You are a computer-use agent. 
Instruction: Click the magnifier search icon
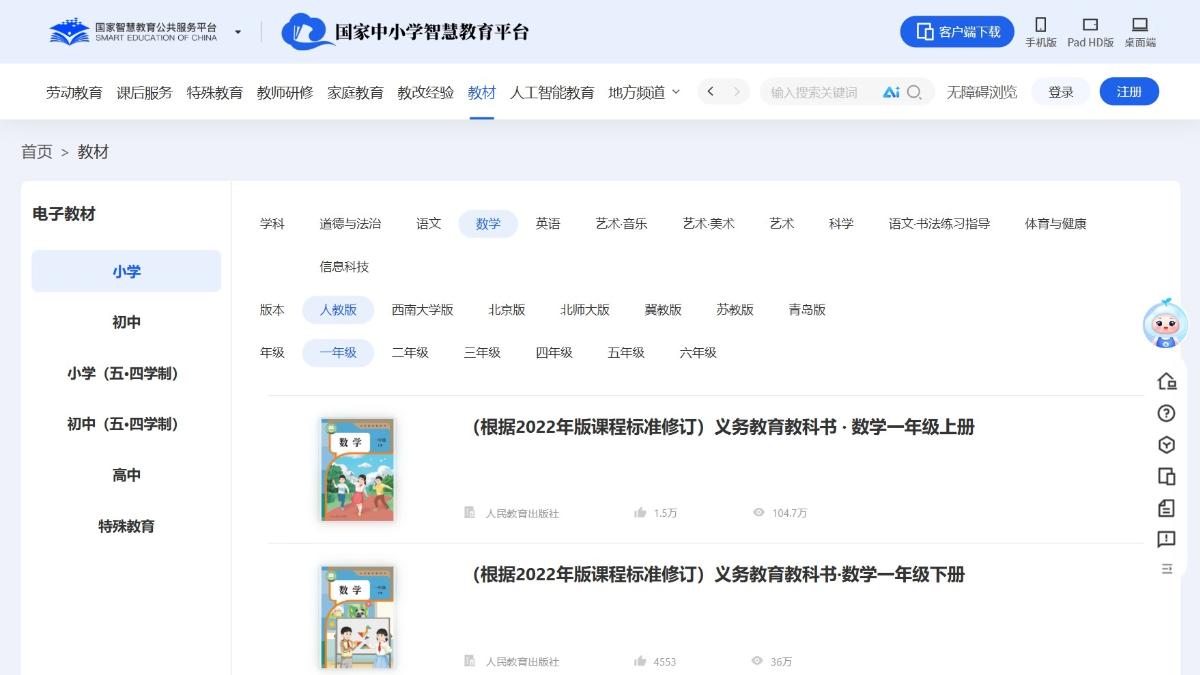click(x=914, y=92)
